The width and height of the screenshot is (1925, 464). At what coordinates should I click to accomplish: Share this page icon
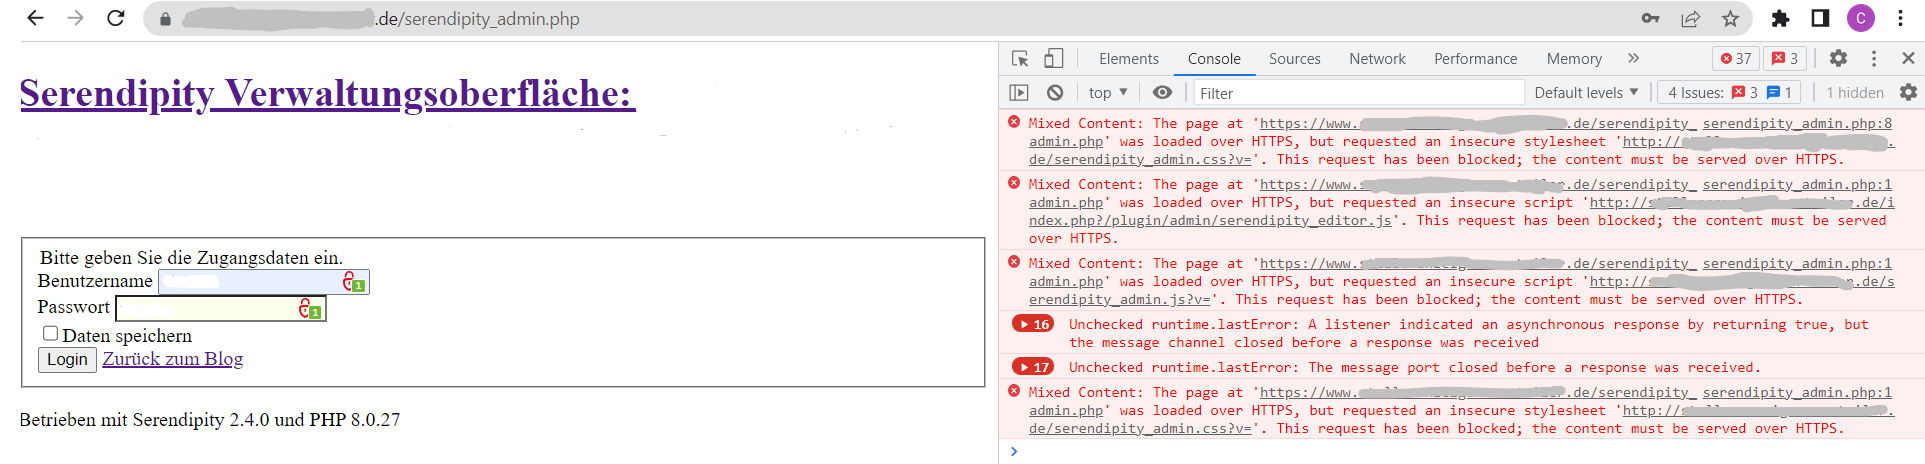click(x=1691, y=18)
